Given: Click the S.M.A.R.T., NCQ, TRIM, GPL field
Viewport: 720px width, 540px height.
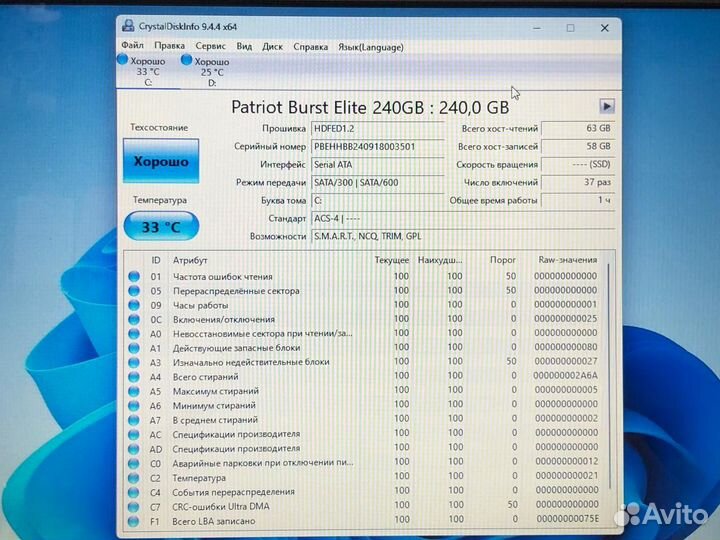Looking at the screenshot, I should [x=463, y=236].
